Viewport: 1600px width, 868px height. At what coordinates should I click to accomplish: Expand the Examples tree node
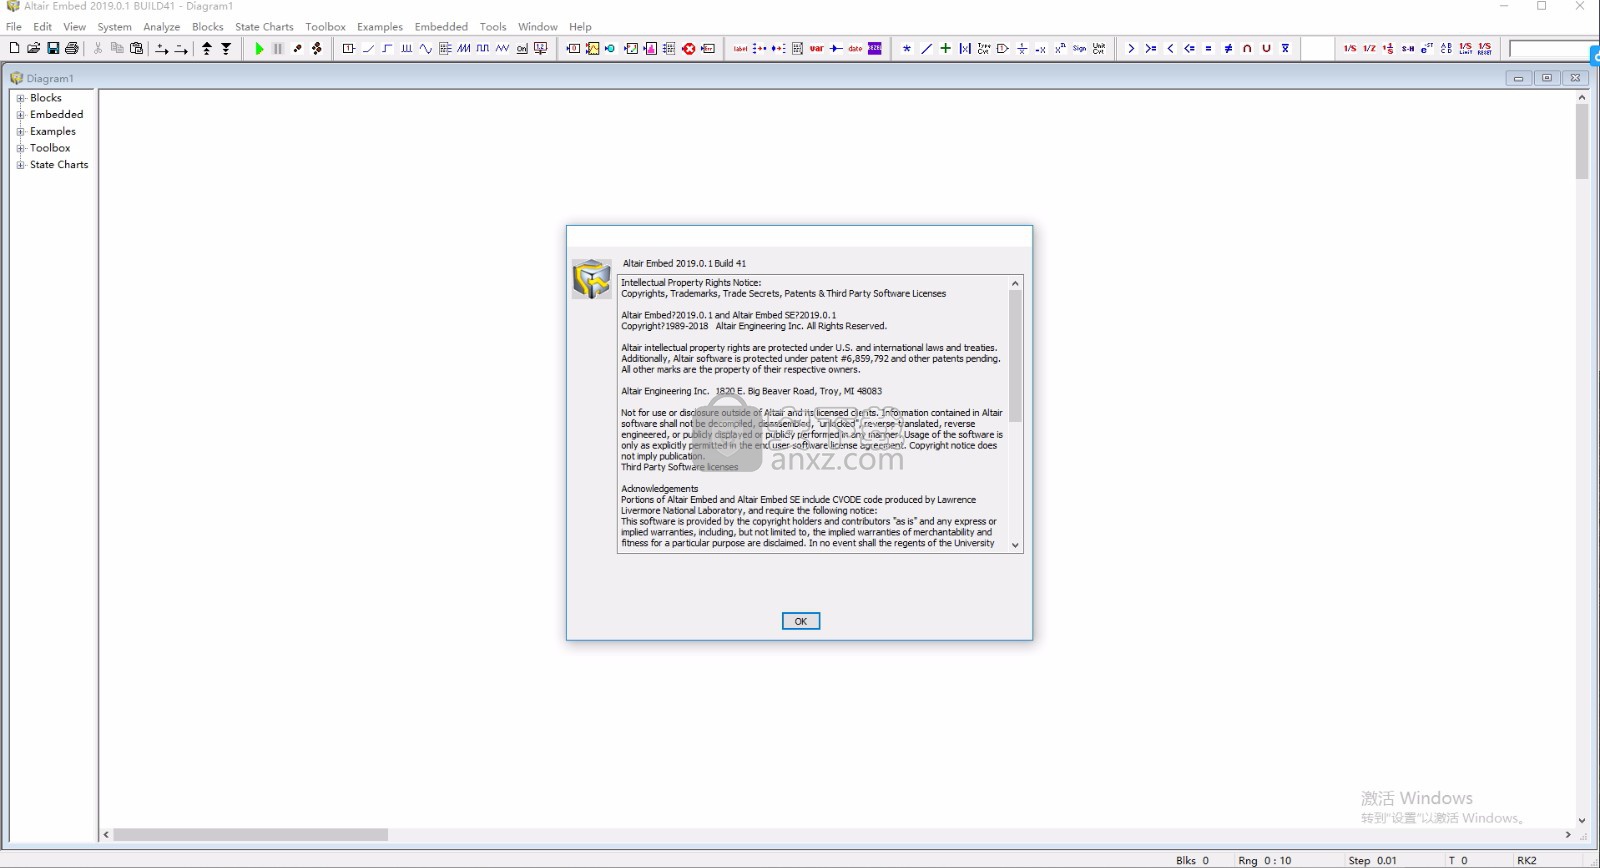coord(20,131)
